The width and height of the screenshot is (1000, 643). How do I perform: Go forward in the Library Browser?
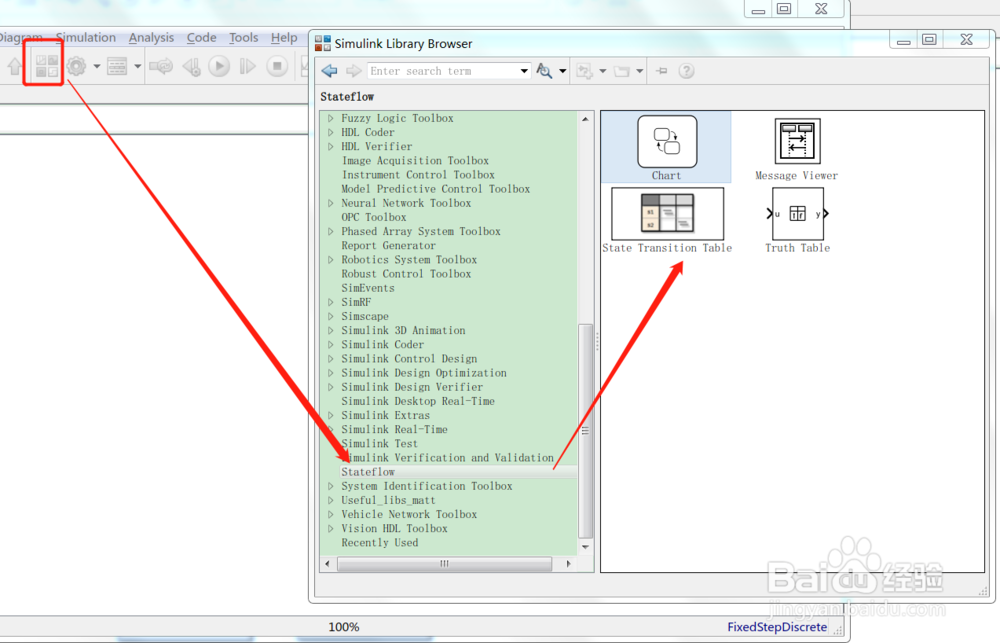click(x=353, y=71)
